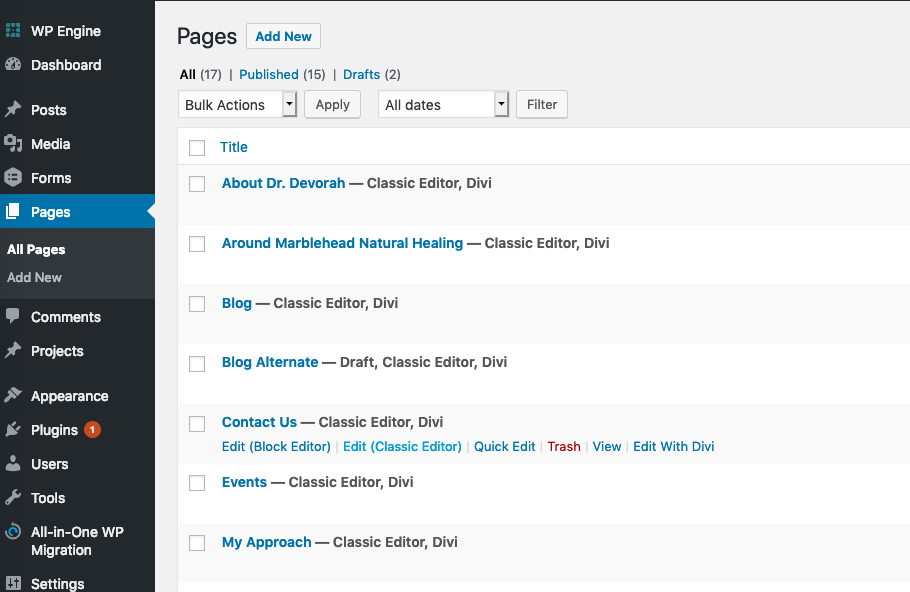Show only Published pages
This screenshot has width=910, height=592.
tap(269, 74)
